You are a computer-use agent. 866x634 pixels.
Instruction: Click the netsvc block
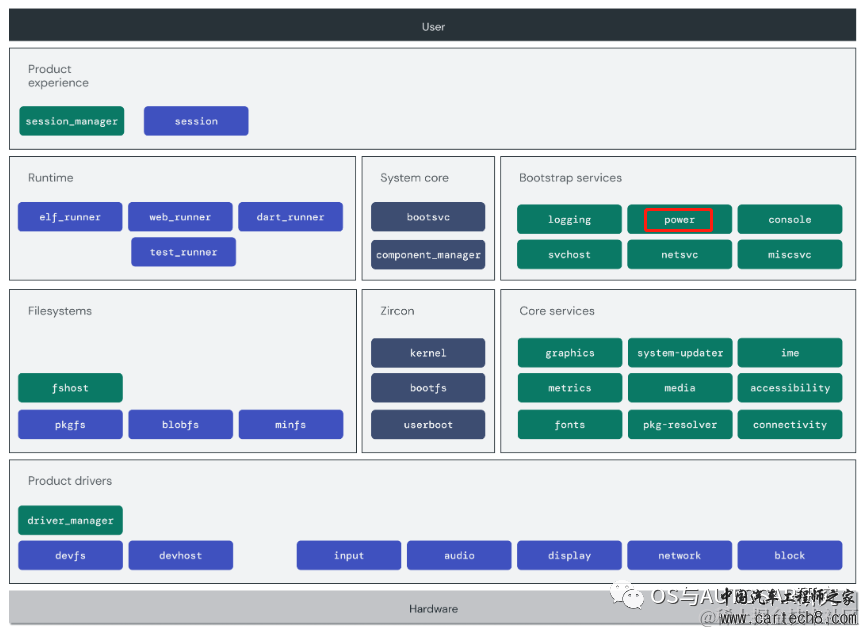pos(679,255)
